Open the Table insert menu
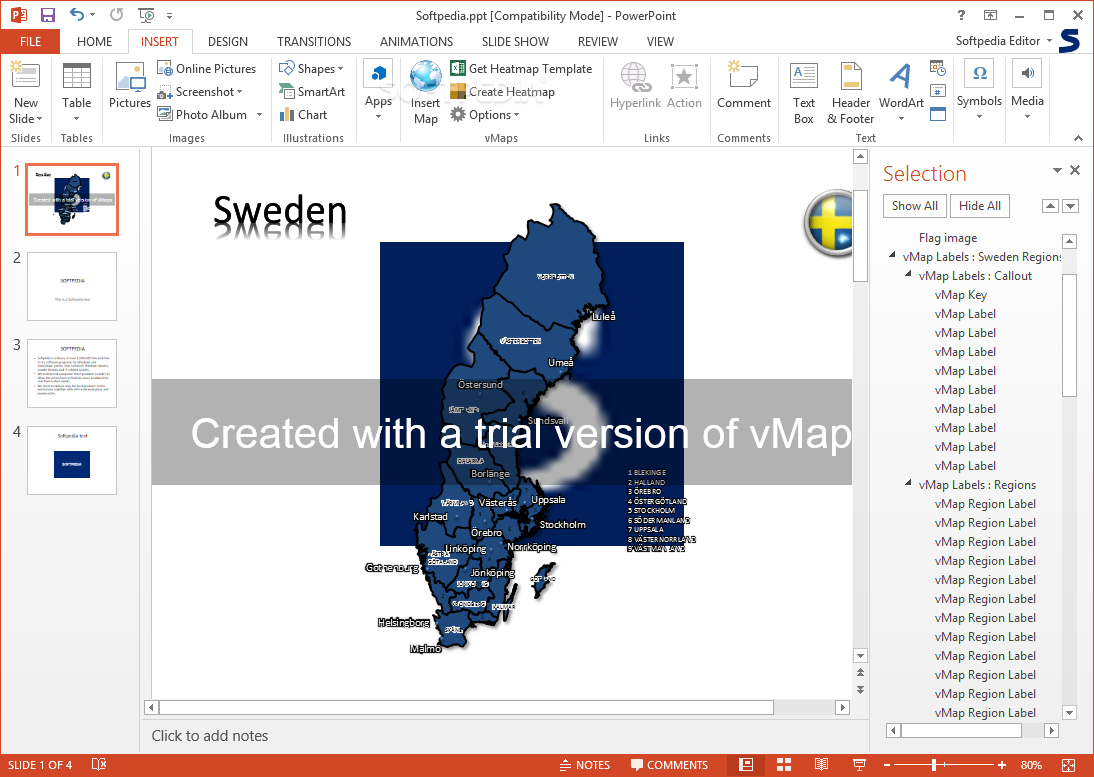 (76, 93)
